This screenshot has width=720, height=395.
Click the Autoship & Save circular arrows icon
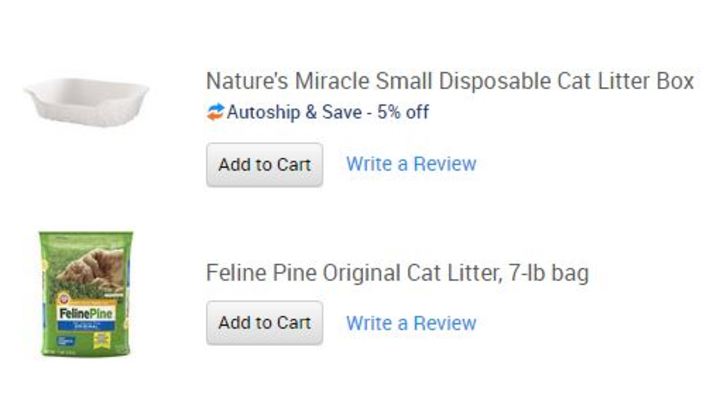pos(215,112)
